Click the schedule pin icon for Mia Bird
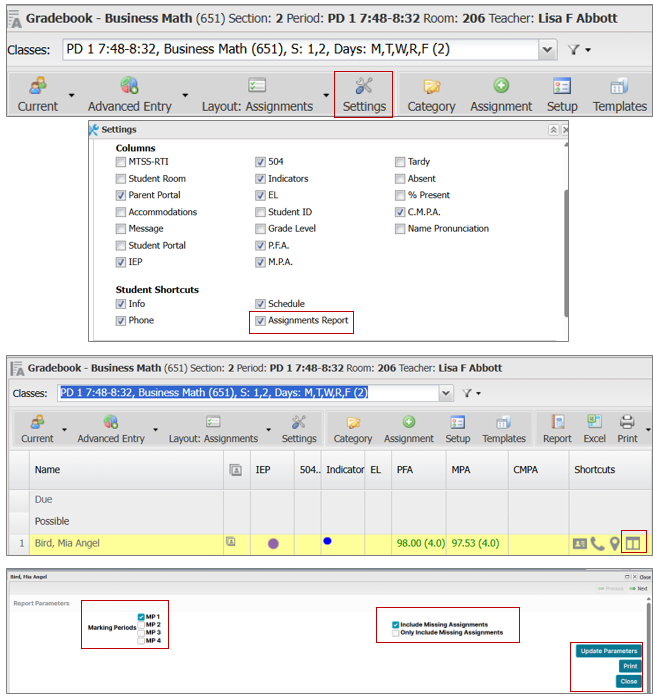Viewport: 653px width, 698px height. [614, 543]
